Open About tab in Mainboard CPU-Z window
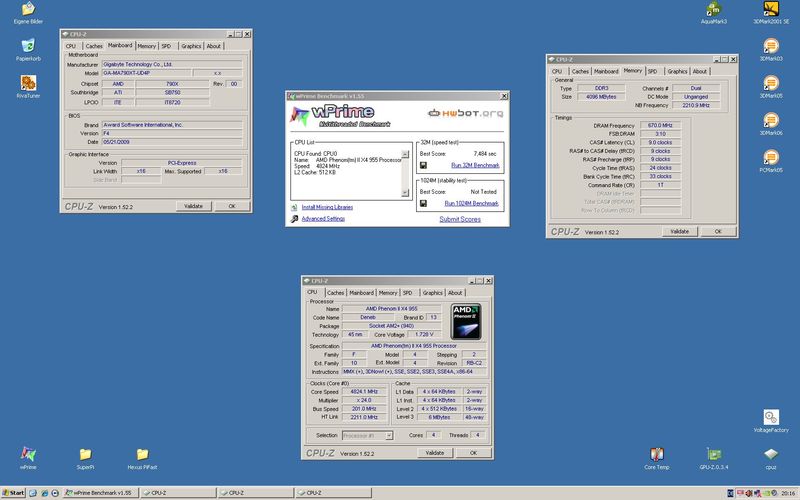Viewport: 800px width, 500px height. click(x=213, y=46)
